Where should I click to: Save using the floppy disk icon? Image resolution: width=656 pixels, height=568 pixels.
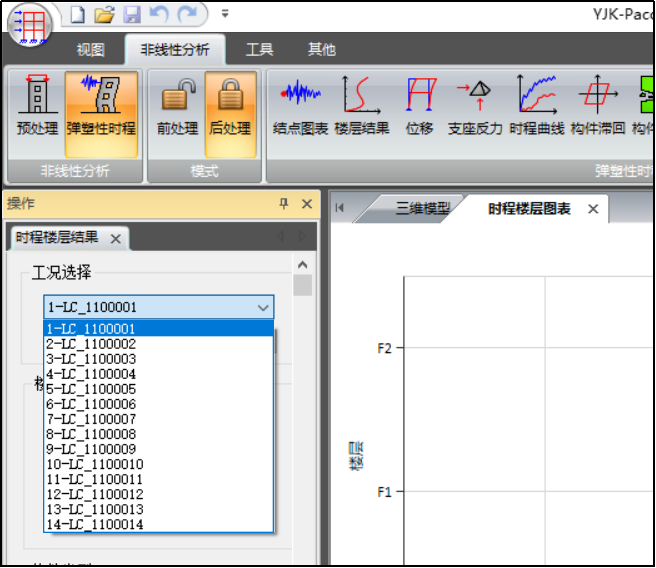click(x=132, y=15)
